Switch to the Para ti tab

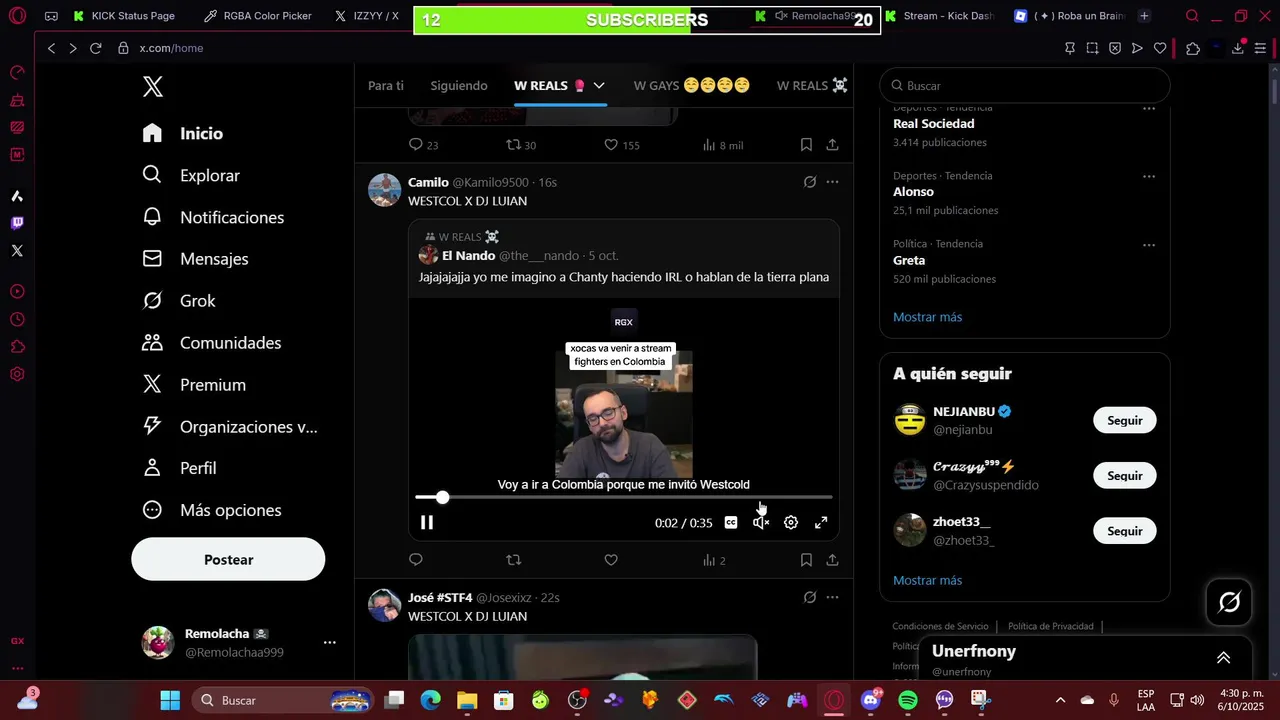(386, 86)
